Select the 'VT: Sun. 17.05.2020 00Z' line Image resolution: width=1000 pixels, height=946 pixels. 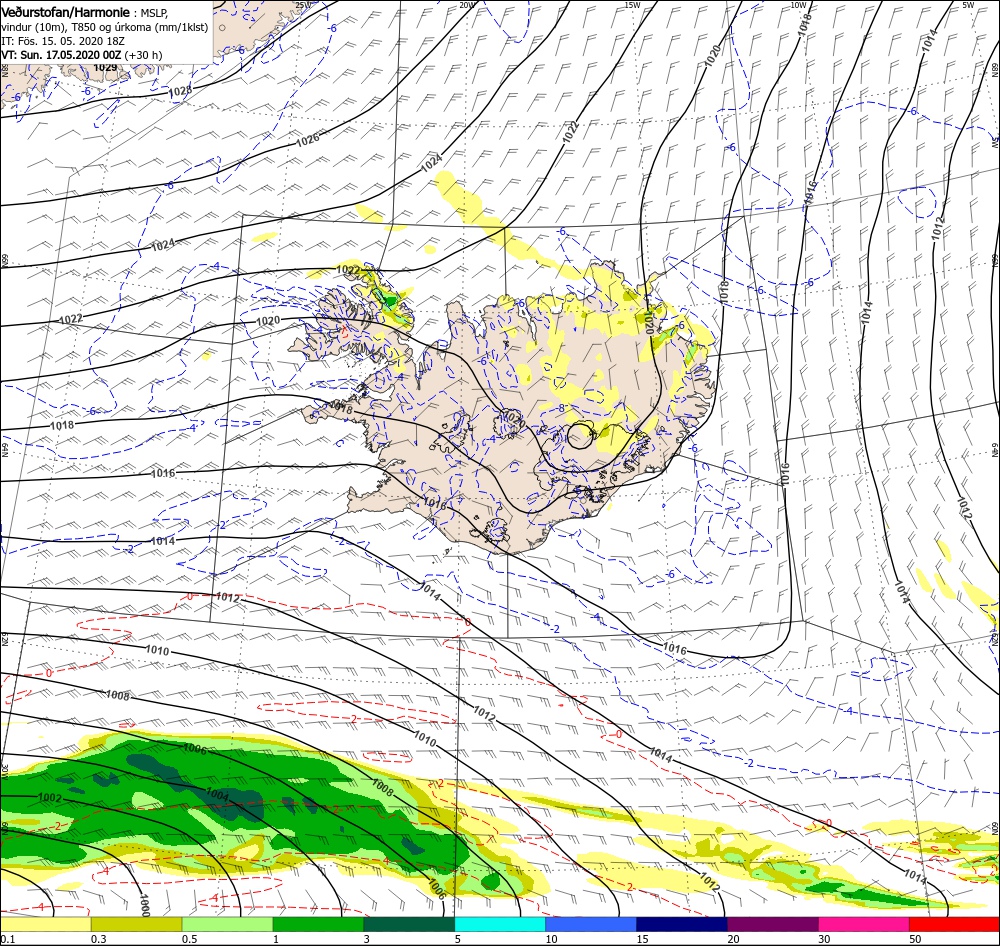61,55
